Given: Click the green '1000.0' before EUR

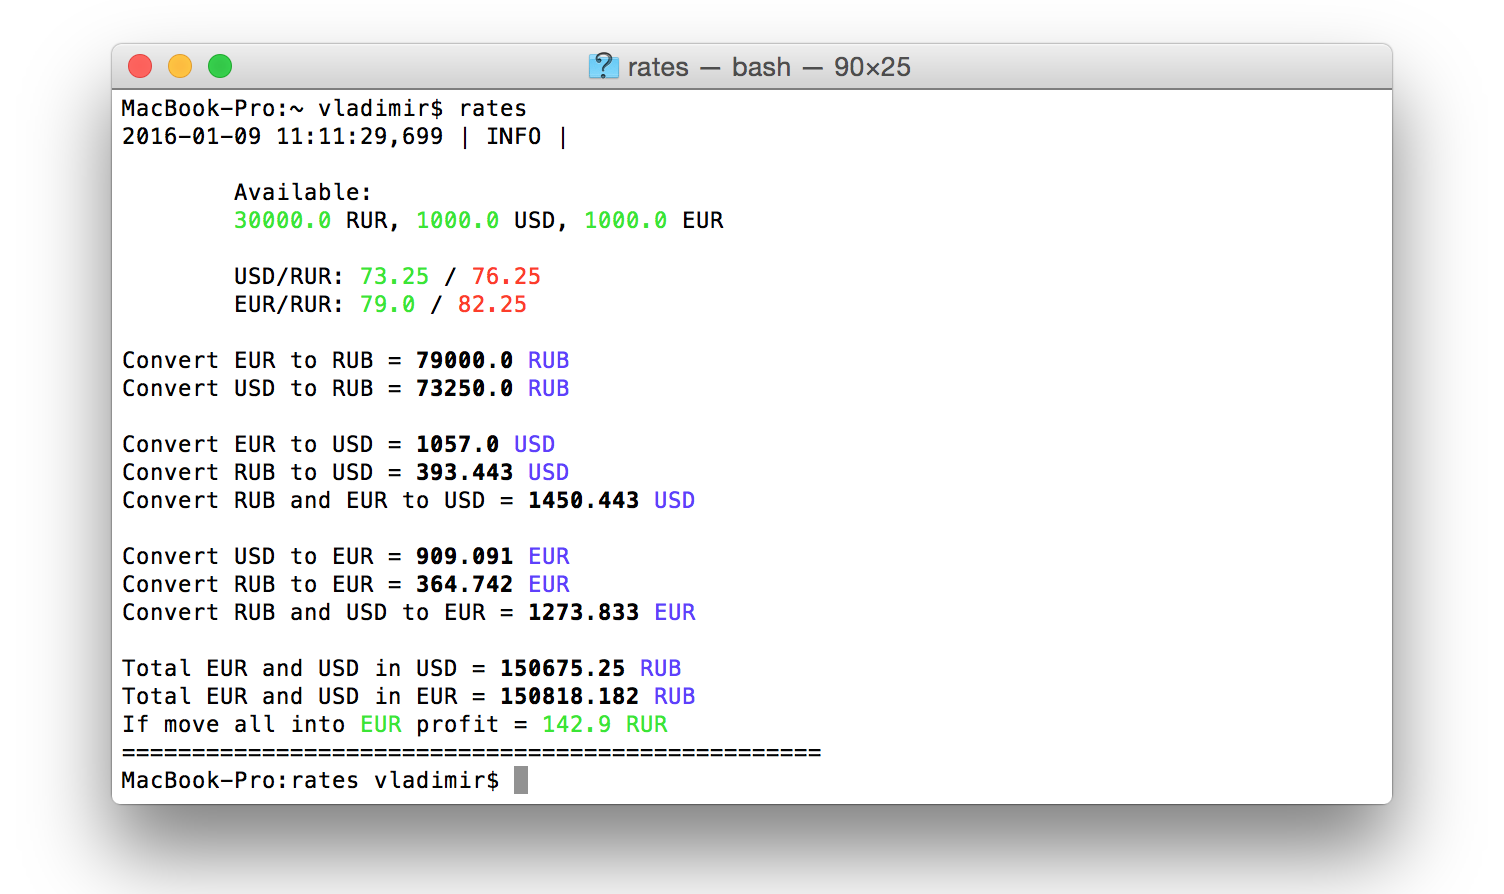Looking at the screenshot, I should point(625,220).
